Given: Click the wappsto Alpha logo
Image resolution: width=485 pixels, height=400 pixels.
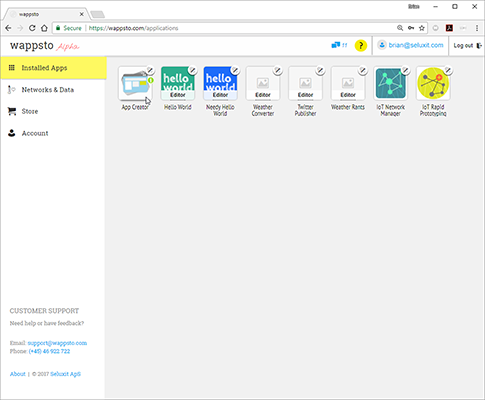Looking at the screenshot, I should click(x=45, y=46).
